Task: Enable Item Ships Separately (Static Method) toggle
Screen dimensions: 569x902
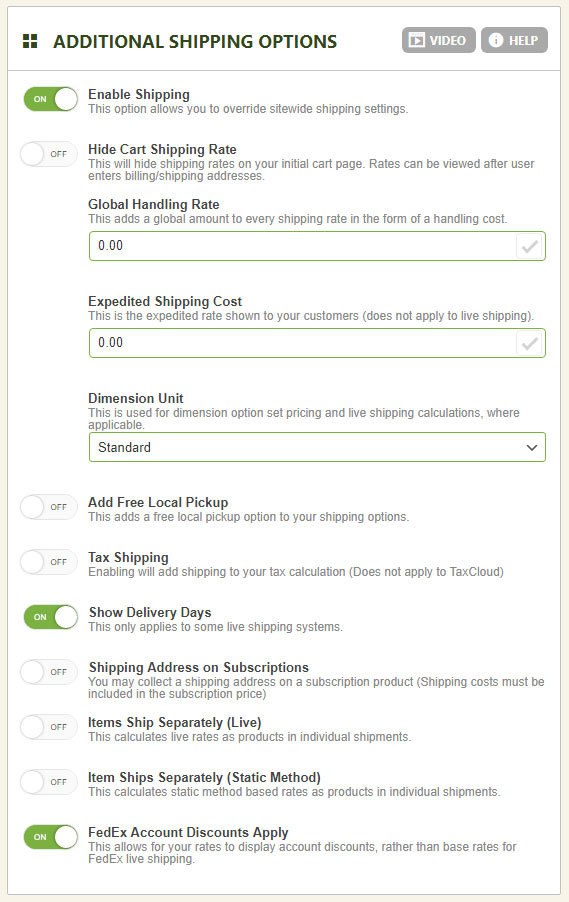Action: pos(48,782)
